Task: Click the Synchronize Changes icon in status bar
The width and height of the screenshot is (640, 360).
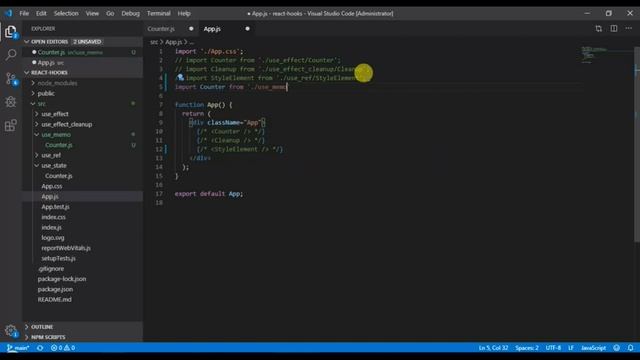Action: pyautogui.click(x=40, y=348)
